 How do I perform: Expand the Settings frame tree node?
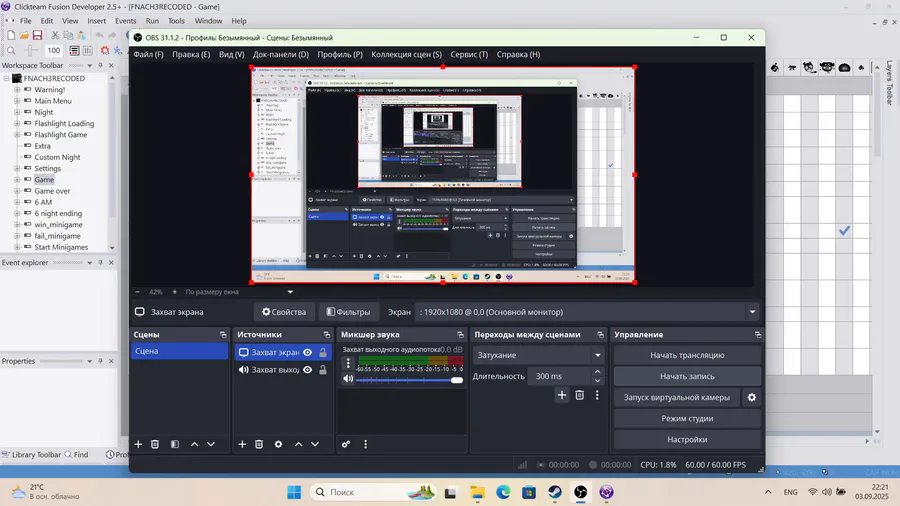click(x=17, y=169)
